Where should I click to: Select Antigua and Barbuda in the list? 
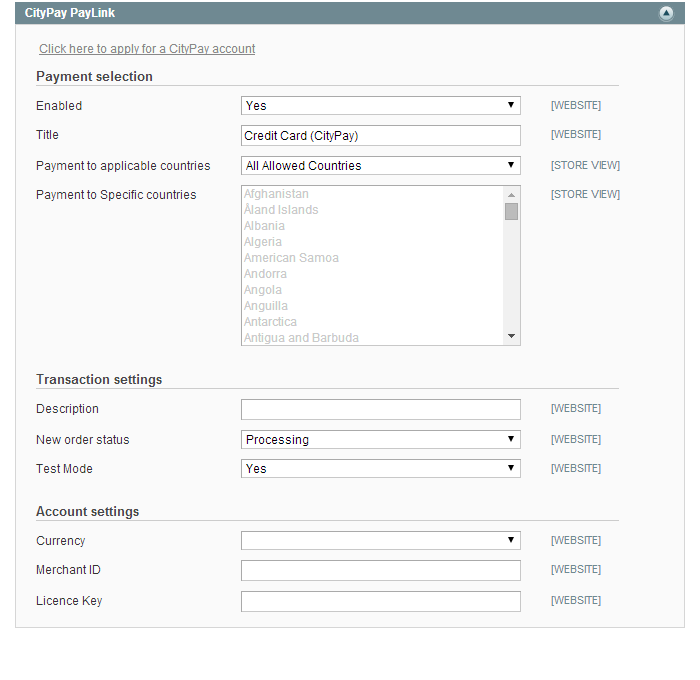click(301, 338)
